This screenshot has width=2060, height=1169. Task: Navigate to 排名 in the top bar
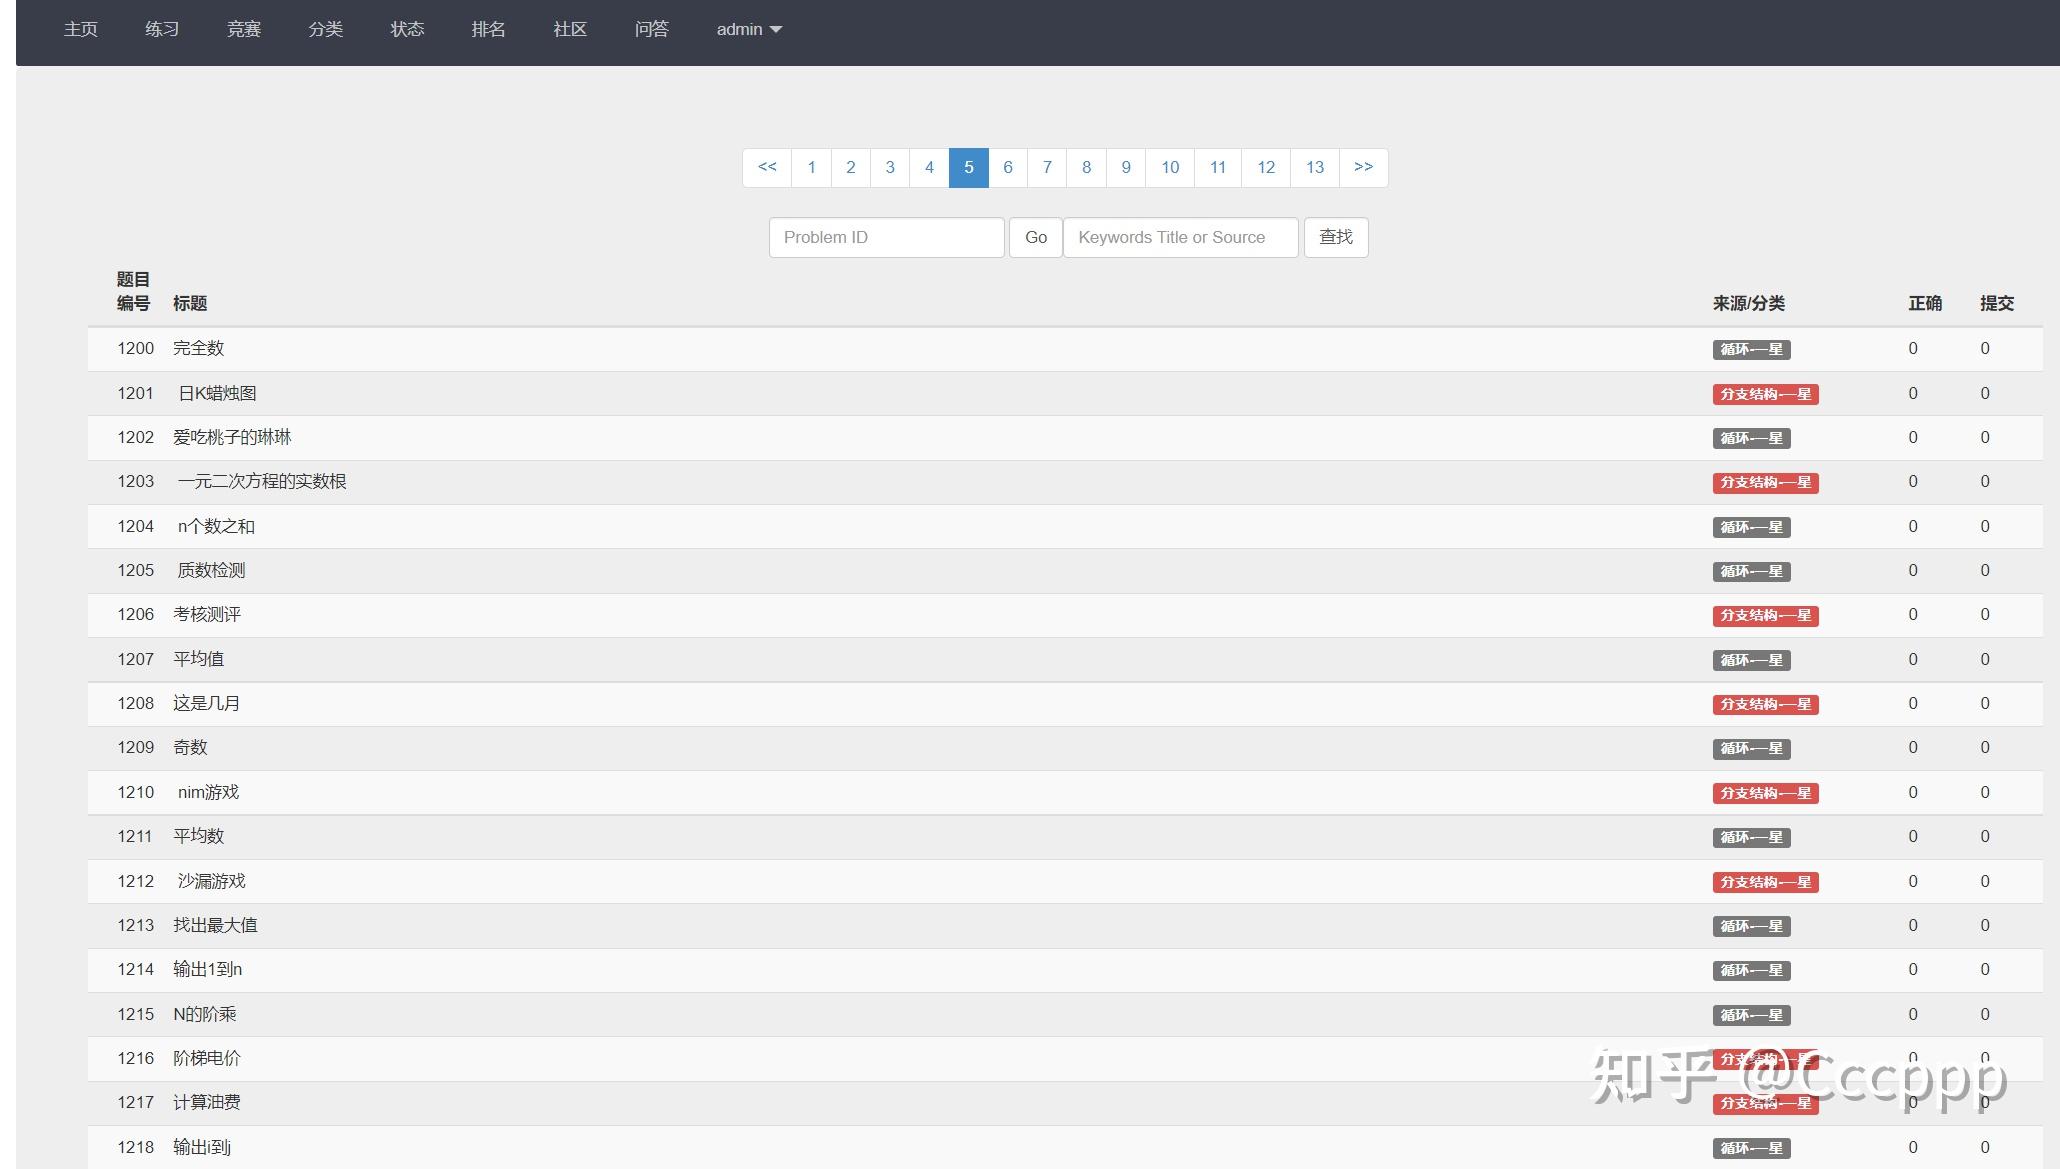pos(488,30)
